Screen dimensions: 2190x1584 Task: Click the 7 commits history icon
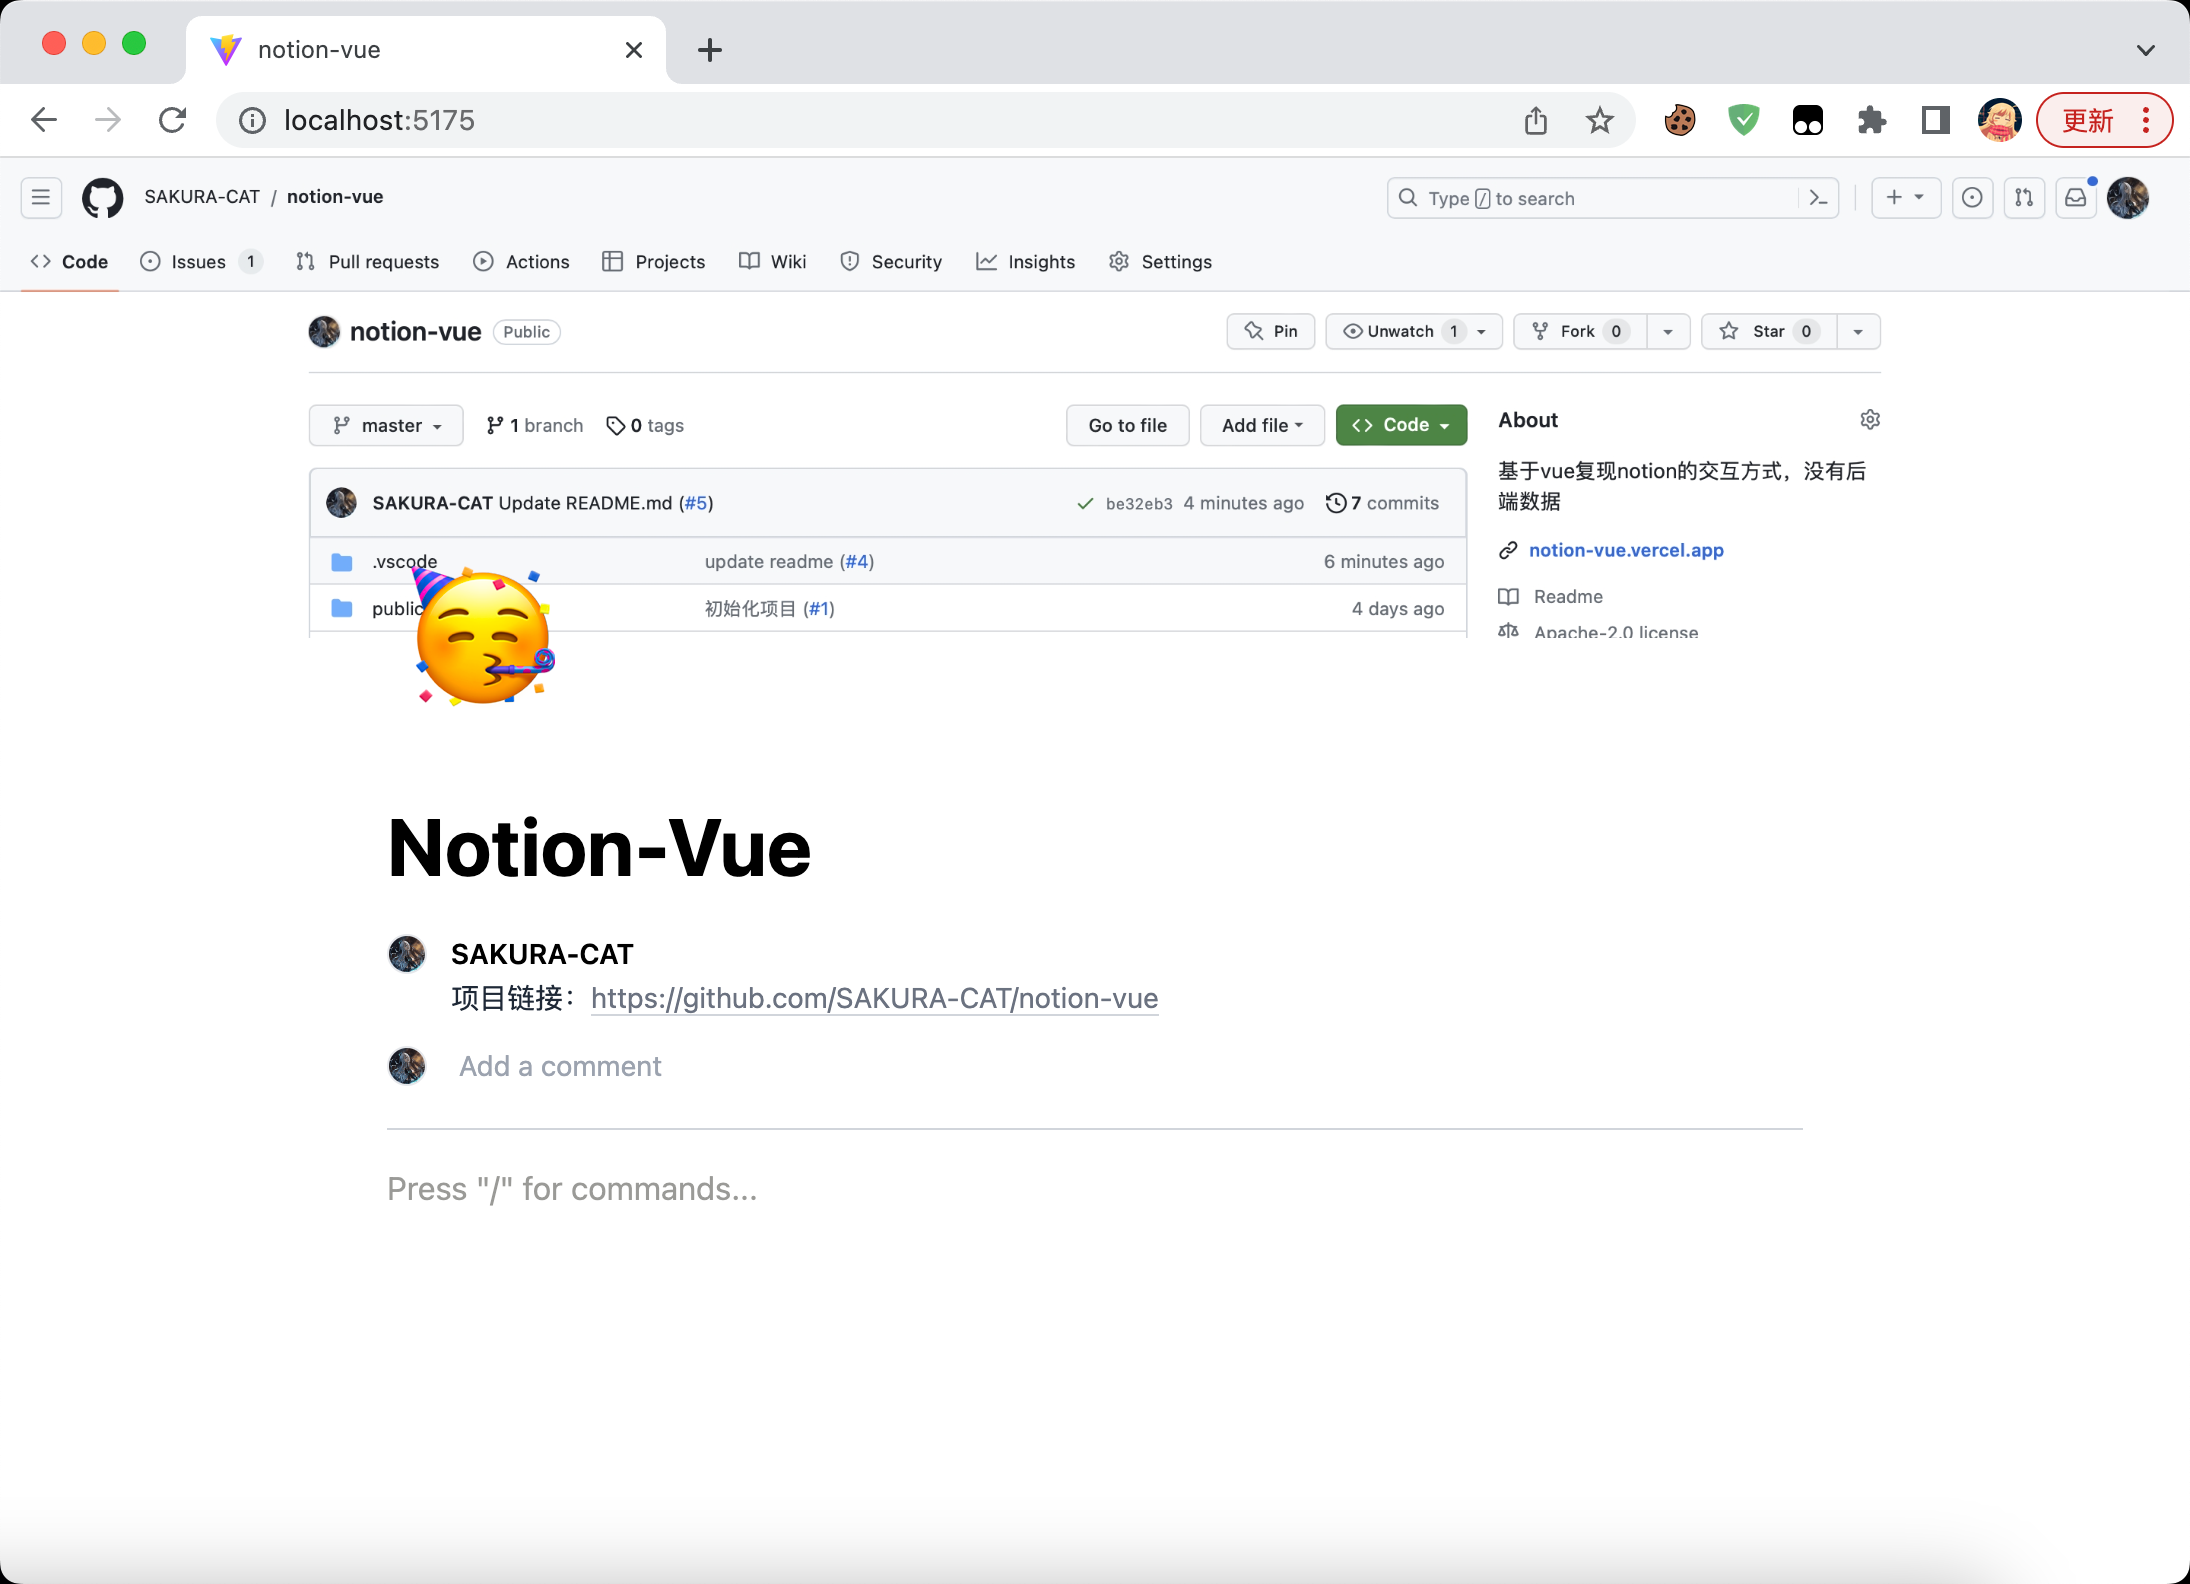pyautogui.click(x=1338, y=503)
